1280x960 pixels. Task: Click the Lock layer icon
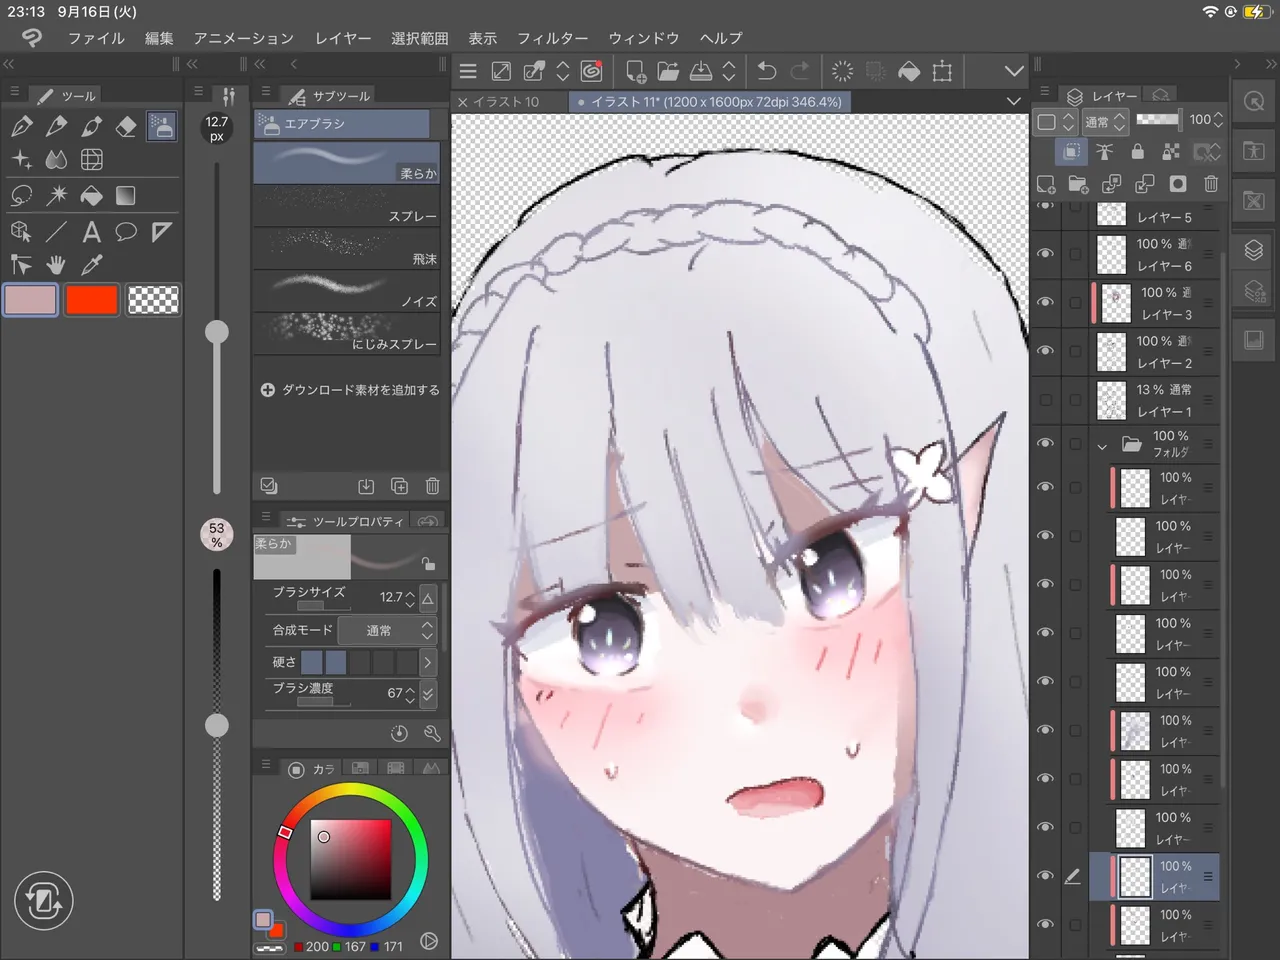[x=1137, y=152]
